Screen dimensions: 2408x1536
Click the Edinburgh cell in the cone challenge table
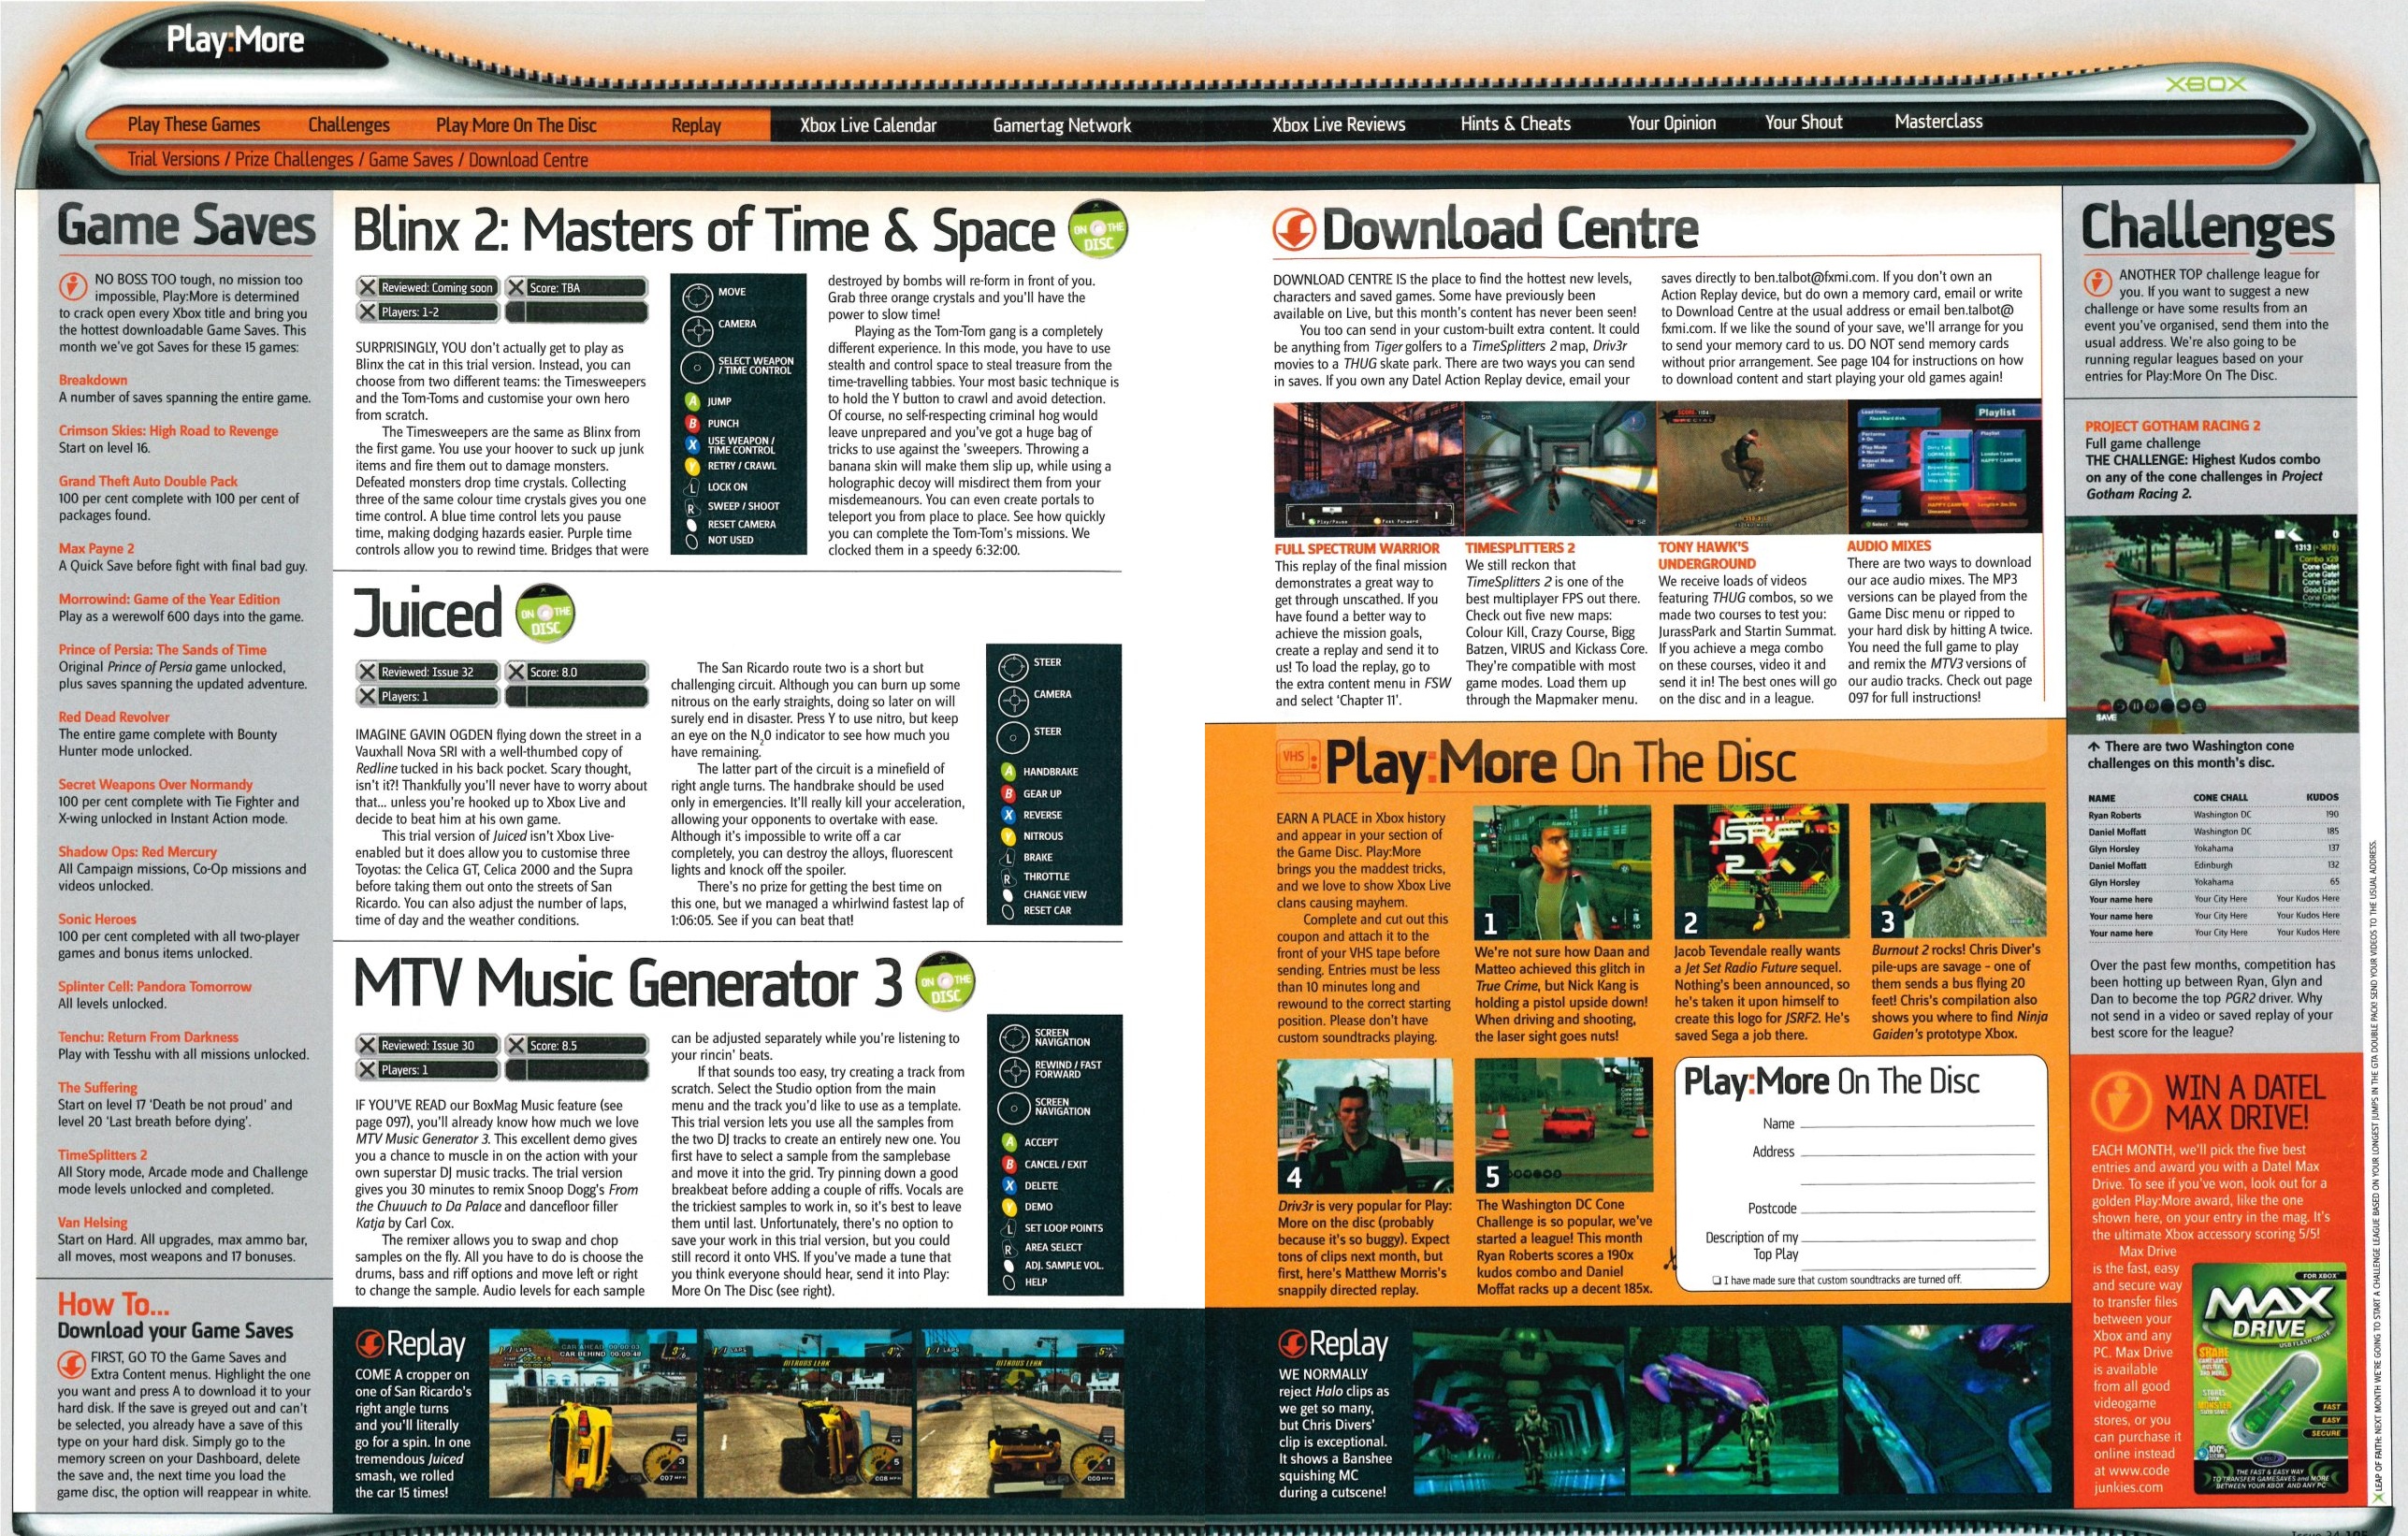click(x=2213, y=865)
